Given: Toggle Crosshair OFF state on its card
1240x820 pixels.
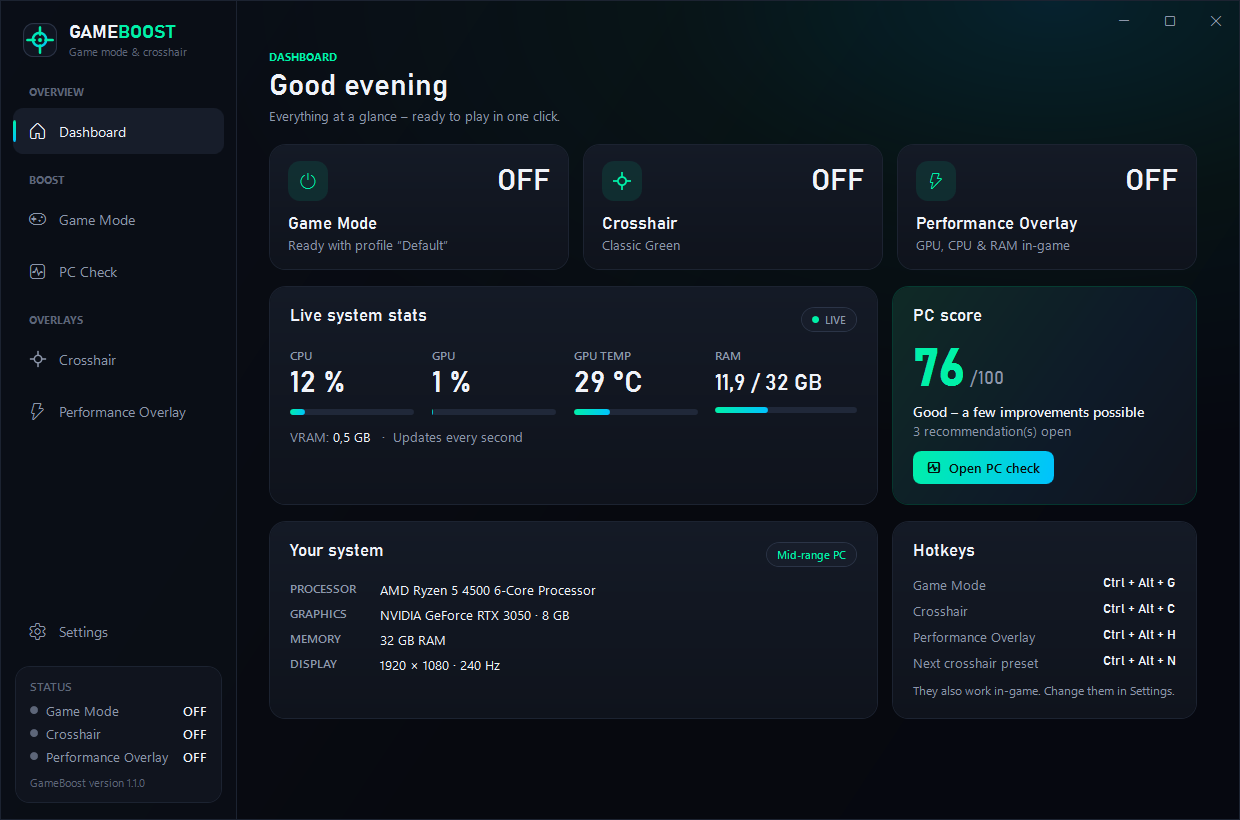Looking at the screenshot, I should (838, 180).
